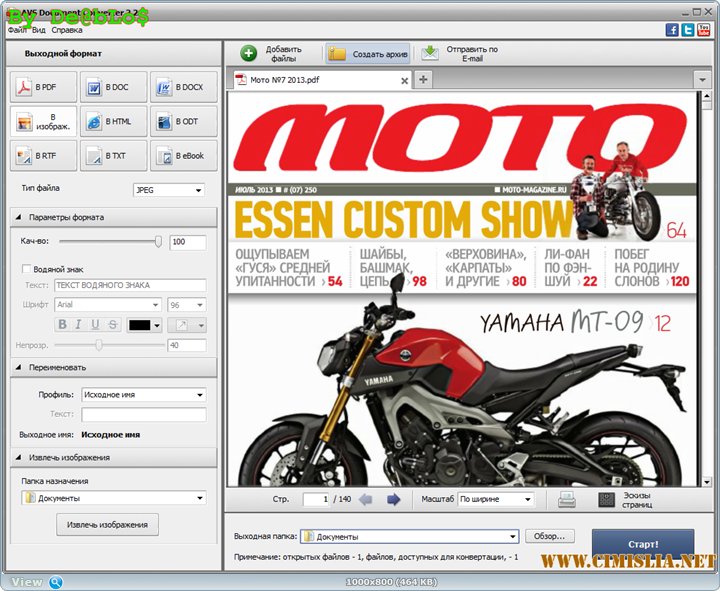The width and height of the screenshot is (720, 591).
Task: Click the Send by E-mail icon
Action: click(430, 54)
